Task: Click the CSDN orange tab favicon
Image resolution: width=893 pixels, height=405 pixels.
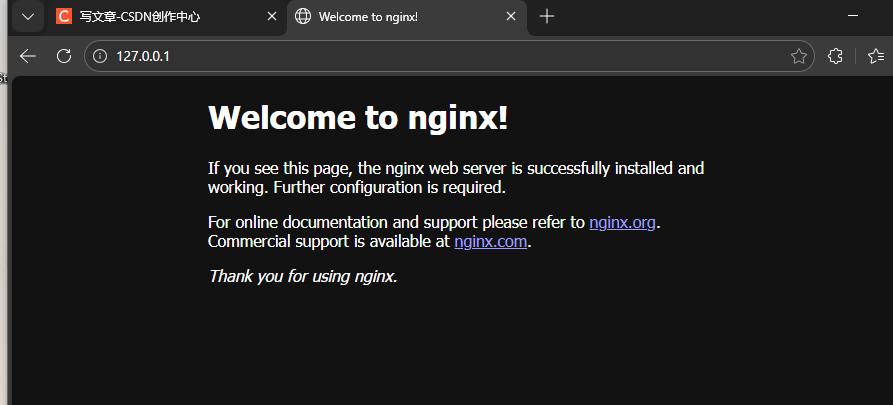Action: click(x=64, y=17)
